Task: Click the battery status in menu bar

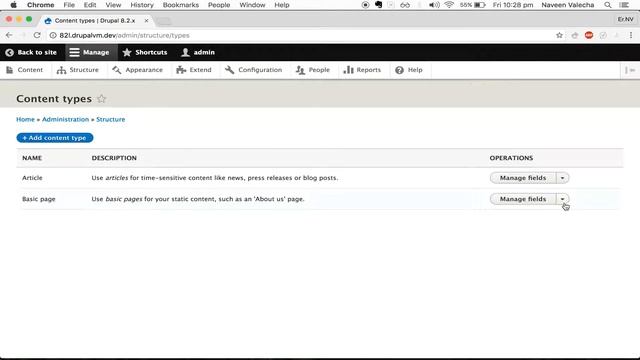Action: [x=473, y=5]
